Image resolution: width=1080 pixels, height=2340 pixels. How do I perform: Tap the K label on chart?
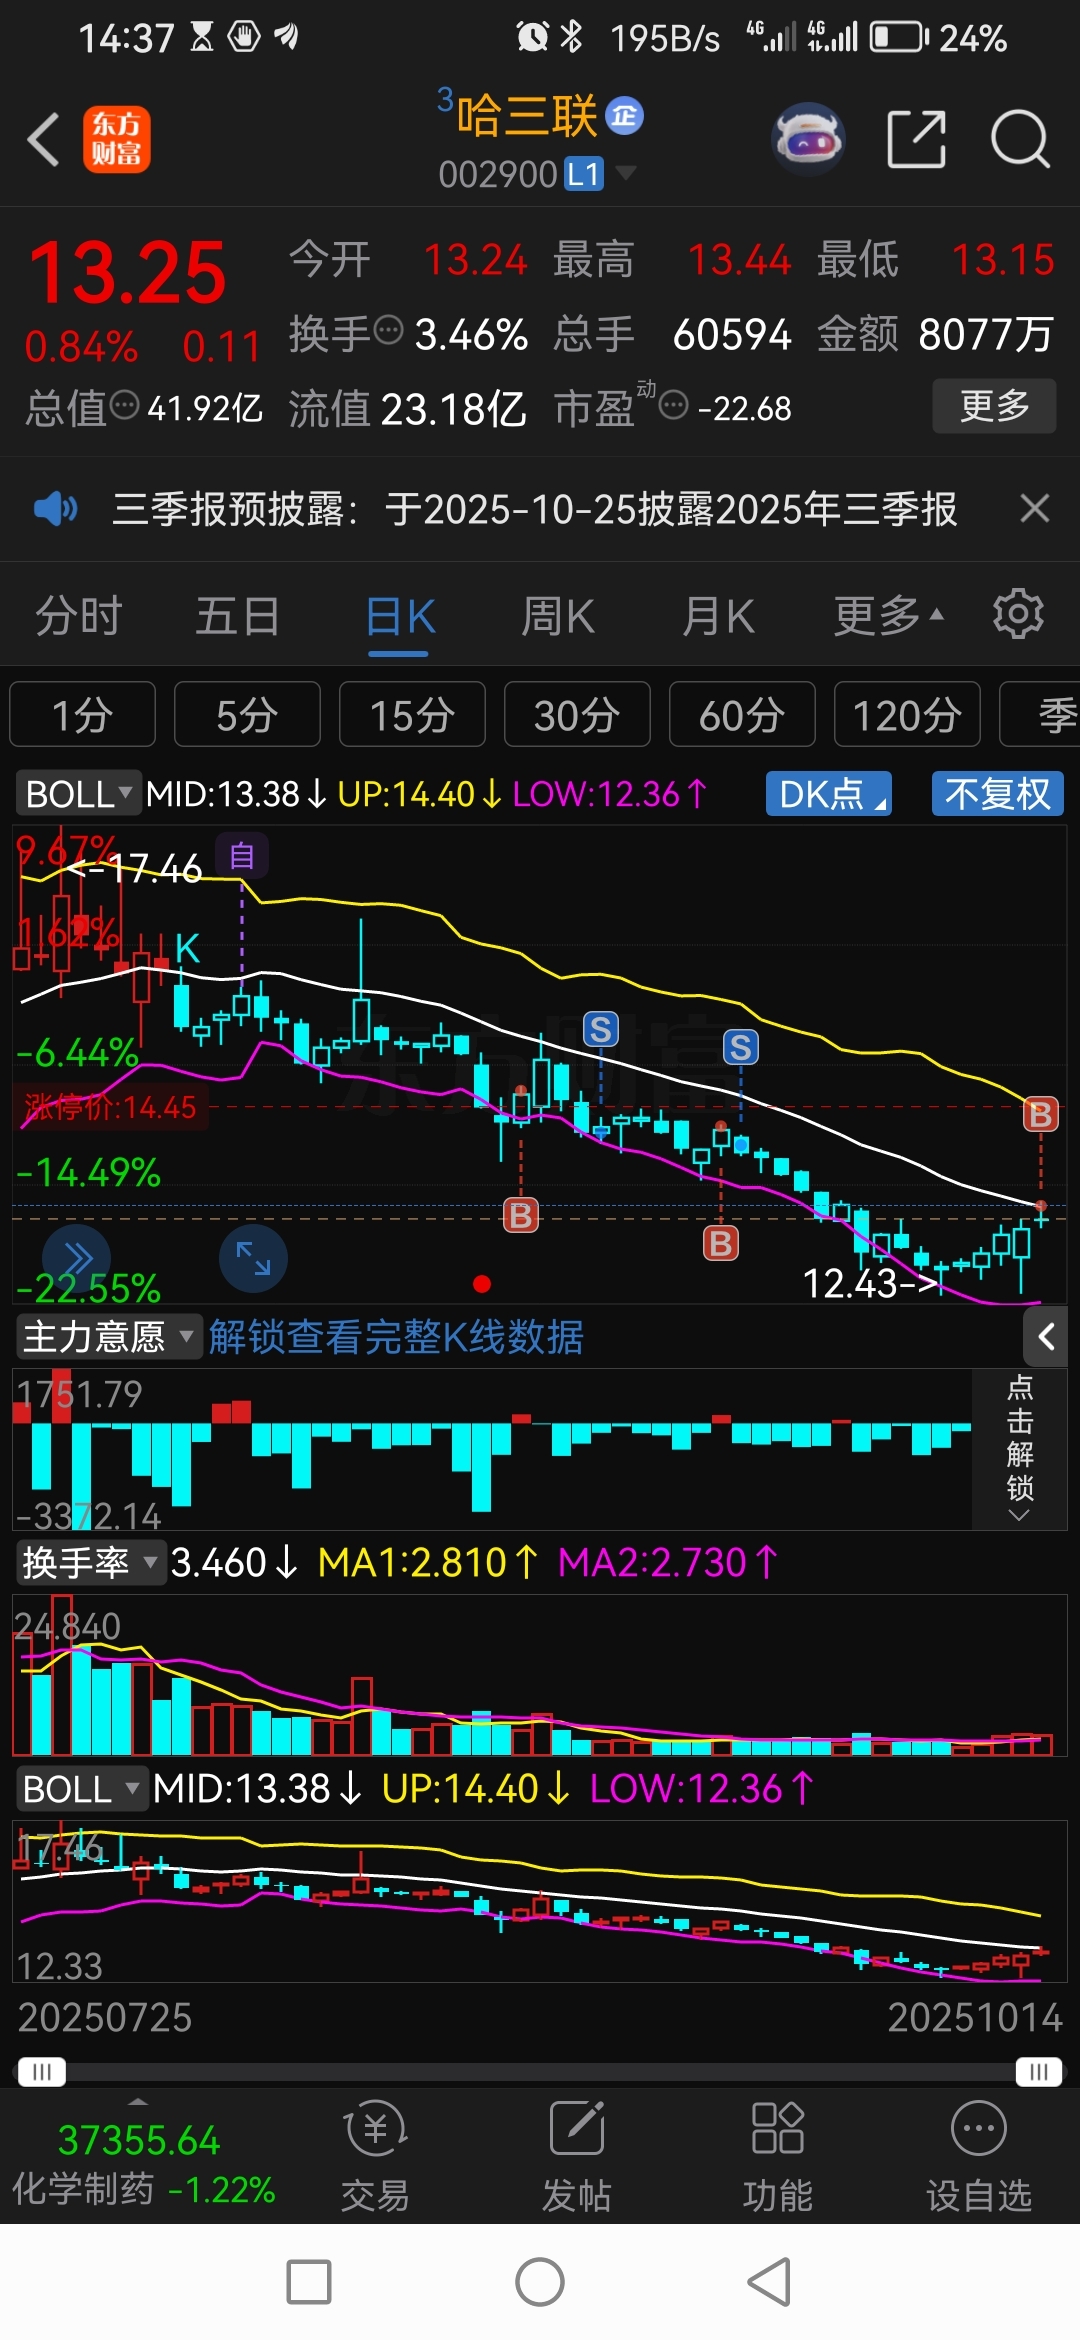[187, 948]
